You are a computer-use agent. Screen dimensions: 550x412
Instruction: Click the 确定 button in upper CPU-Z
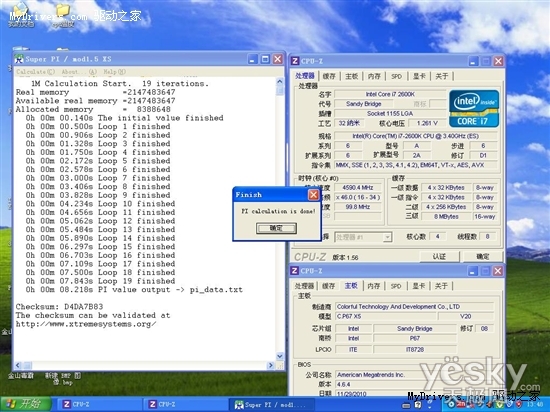coord(483,257)
